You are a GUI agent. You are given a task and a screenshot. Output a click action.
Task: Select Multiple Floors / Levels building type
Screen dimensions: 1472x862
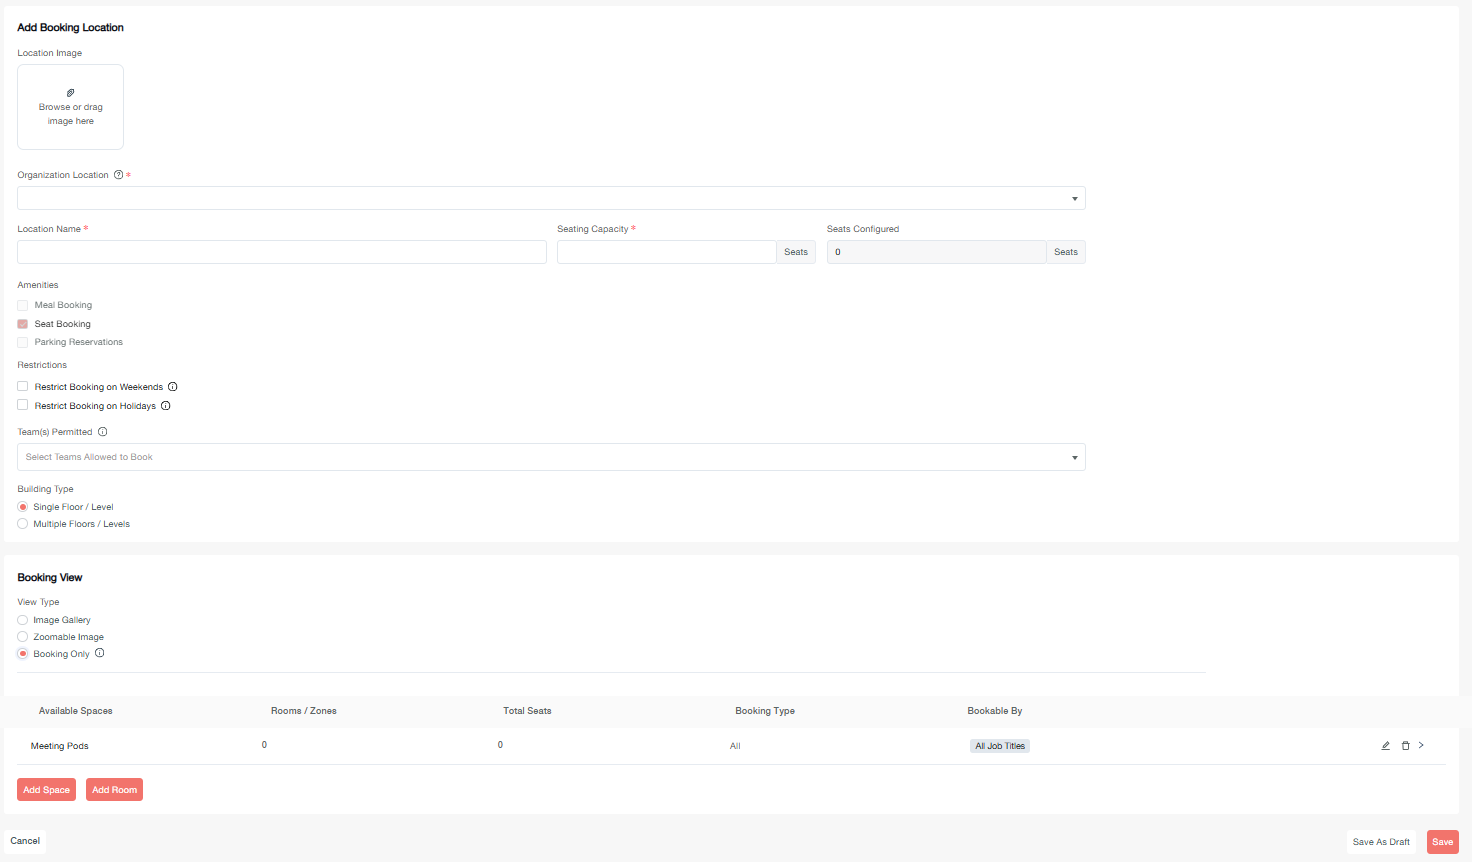pyautogui.click(x=23, y=524)
